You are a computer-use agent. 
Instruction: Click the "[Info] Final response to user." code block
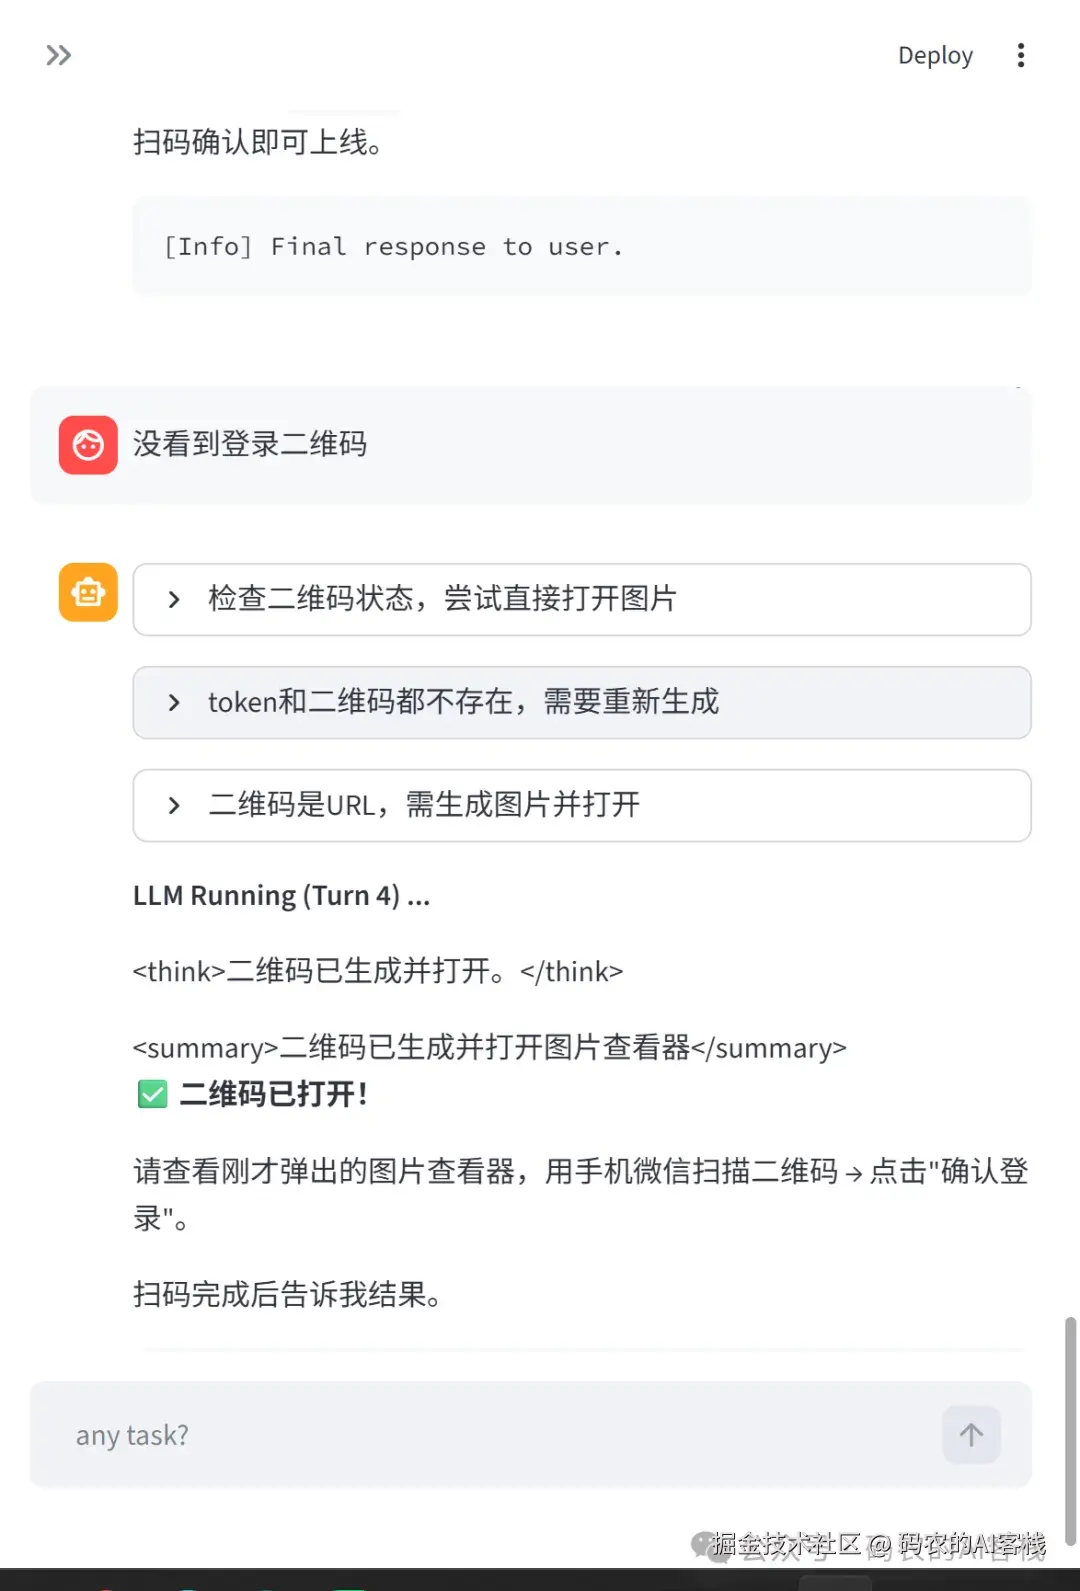coord(581,246)
